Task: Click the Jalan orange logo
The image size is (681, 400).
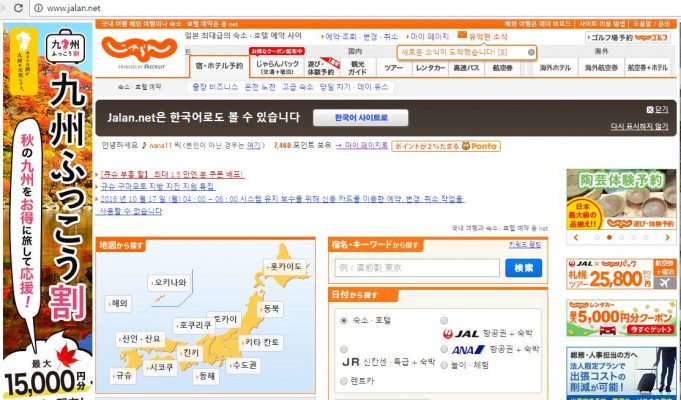Action: tap(139, 49)
